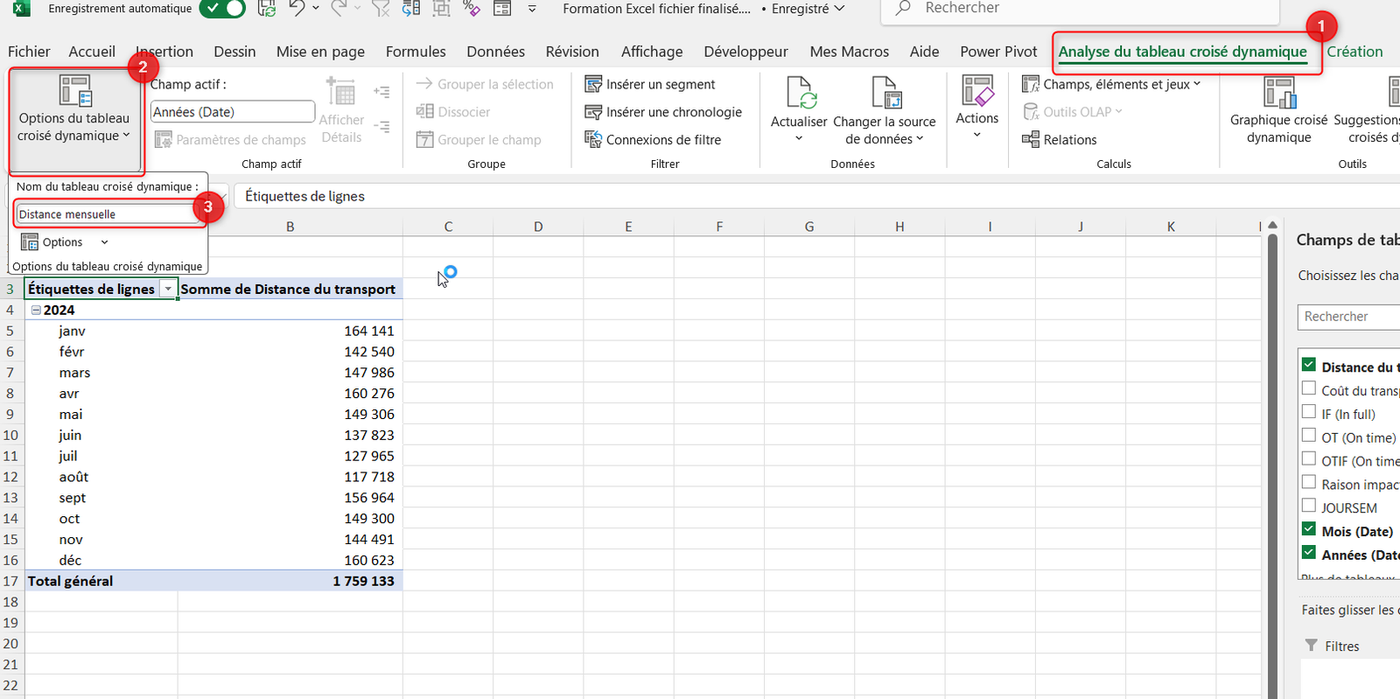Open the Fichier tab
The image size is (1400, 699).
click(x=29, y=51)
